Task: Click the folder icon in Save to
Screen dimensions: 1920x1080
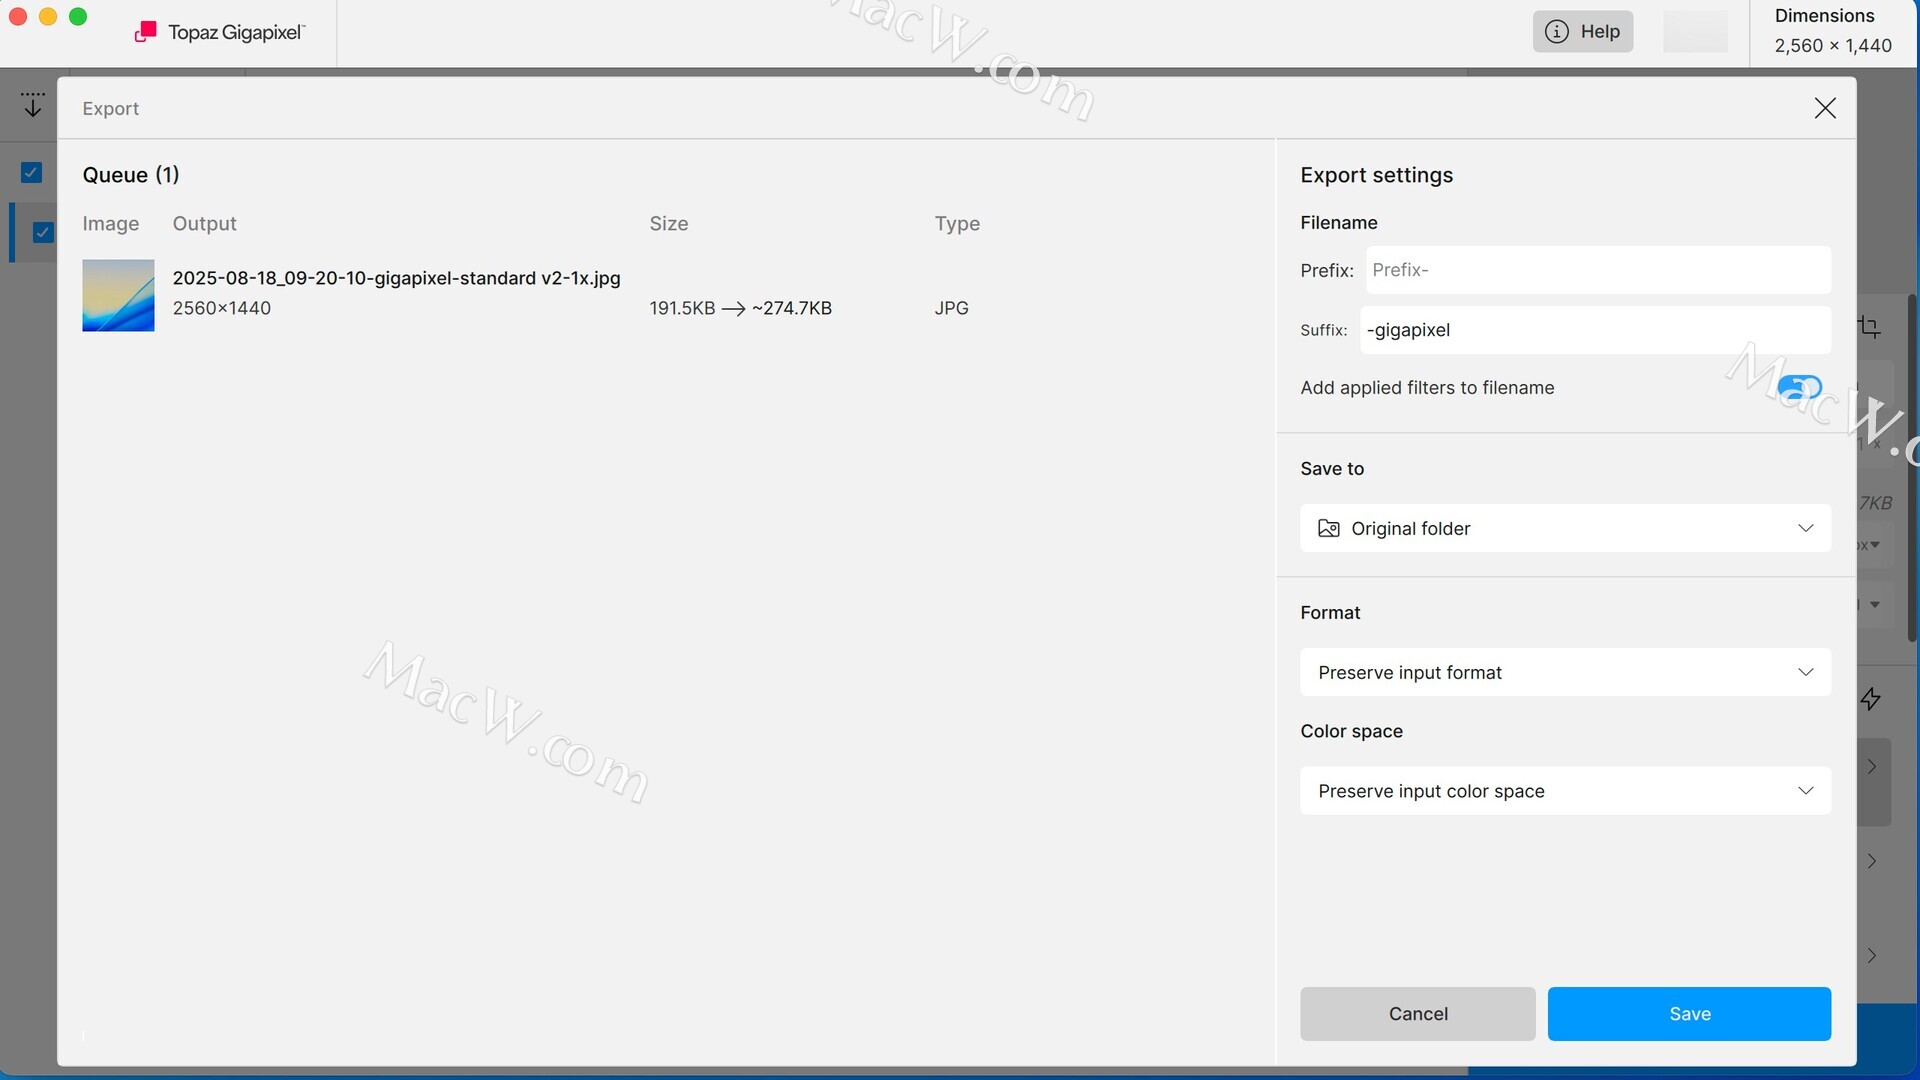Action: tap(1329, 528)
